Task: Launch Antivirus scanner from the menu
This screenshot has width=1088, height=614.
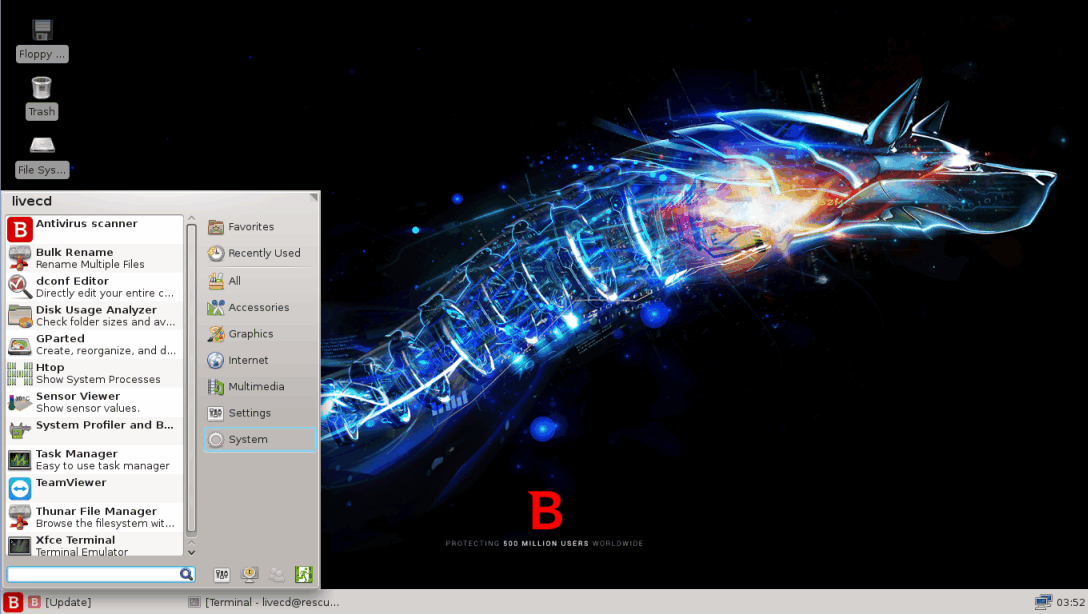Action: click(94, 229)
